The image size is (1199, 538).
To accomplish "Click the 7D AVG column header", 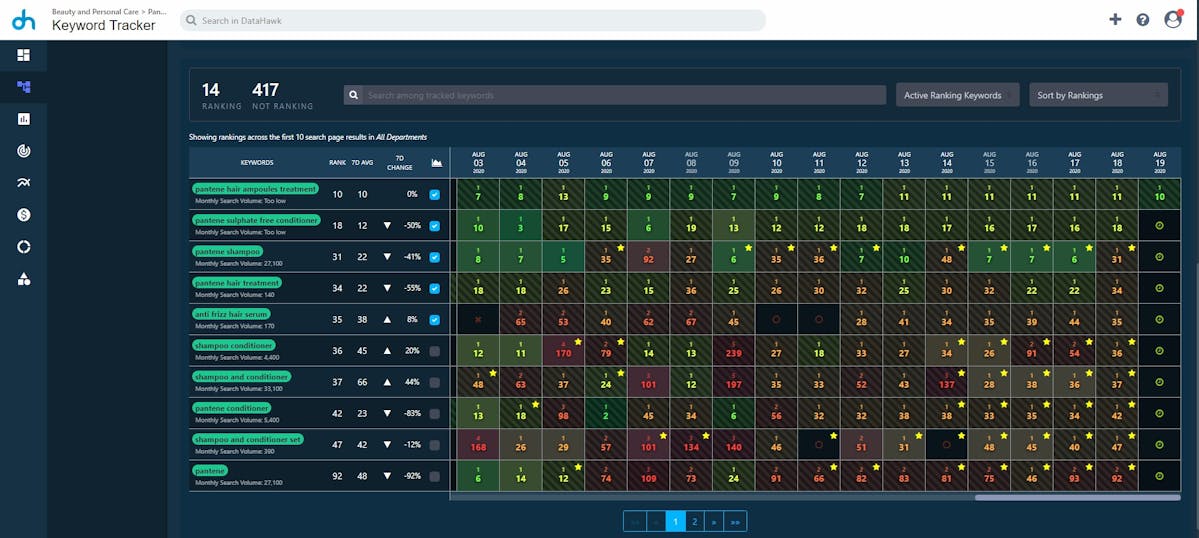I will click(362, 163).
